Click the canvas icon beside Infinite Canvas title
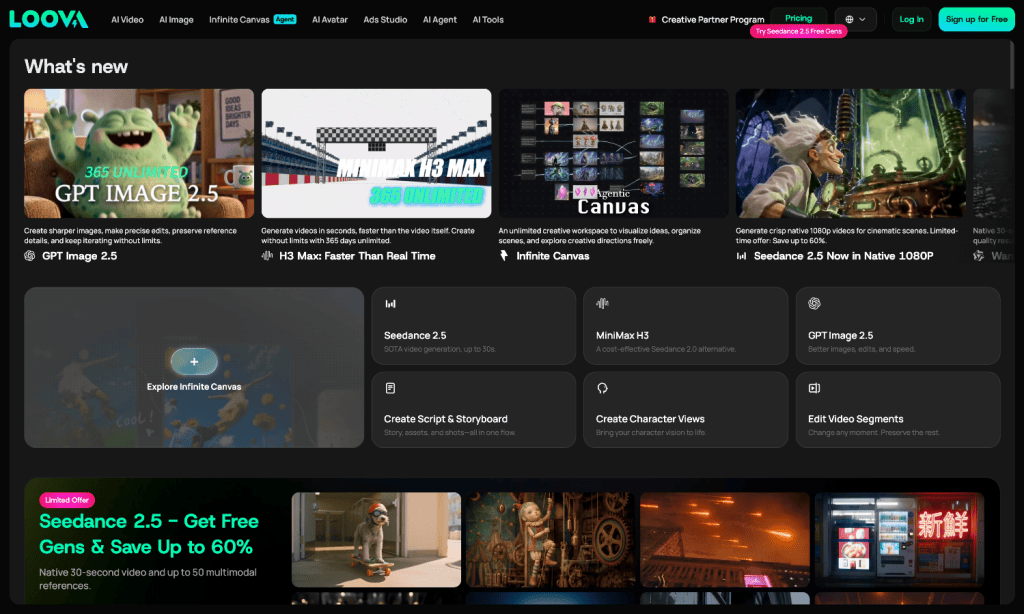This screenshot has width=1024, height=614. [504, 256]
